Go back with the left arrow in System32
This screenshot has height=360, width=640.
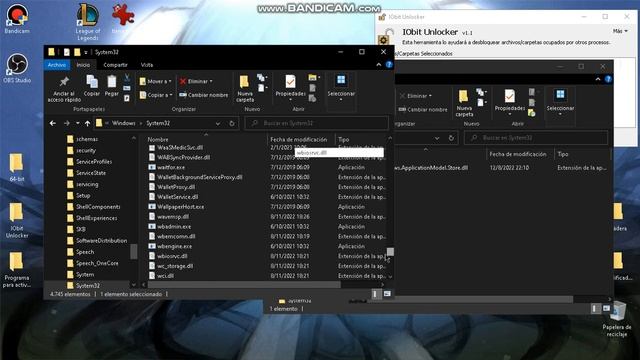(53, 123)
